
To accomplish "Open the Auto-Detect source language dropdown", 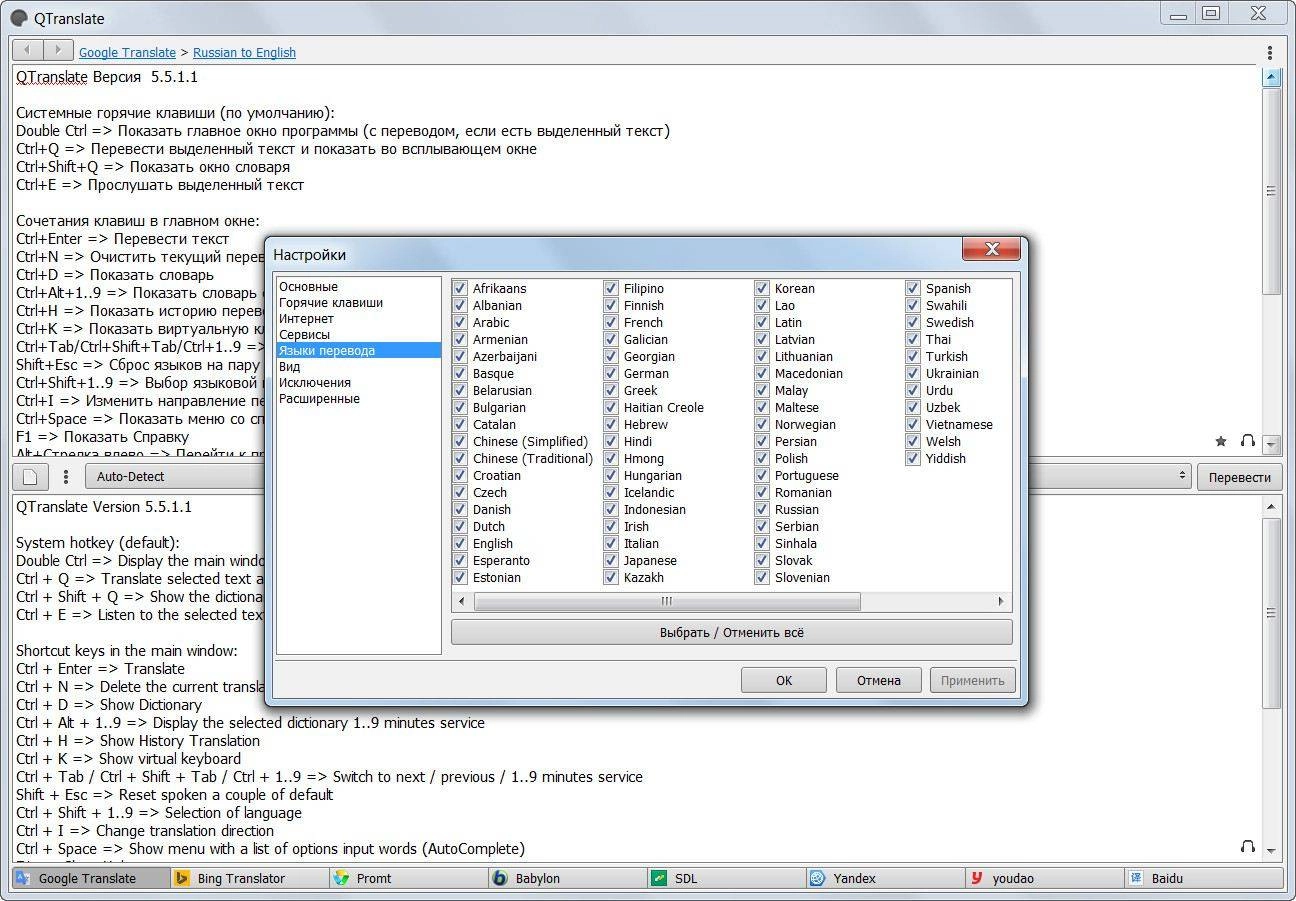I will [176, 477].
